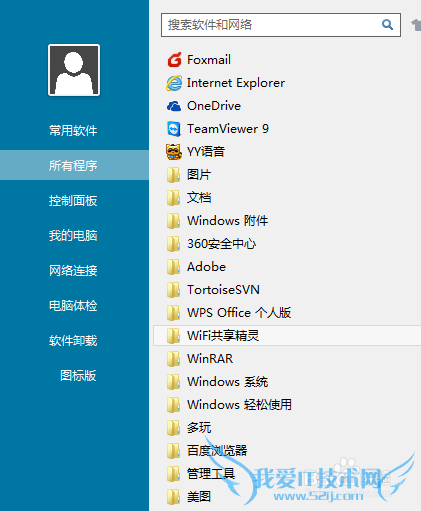This screenshot has height=511, width=421.
Task: Open the YY语音 text entry
Action: pyautogui.click(x=206, y=152)
